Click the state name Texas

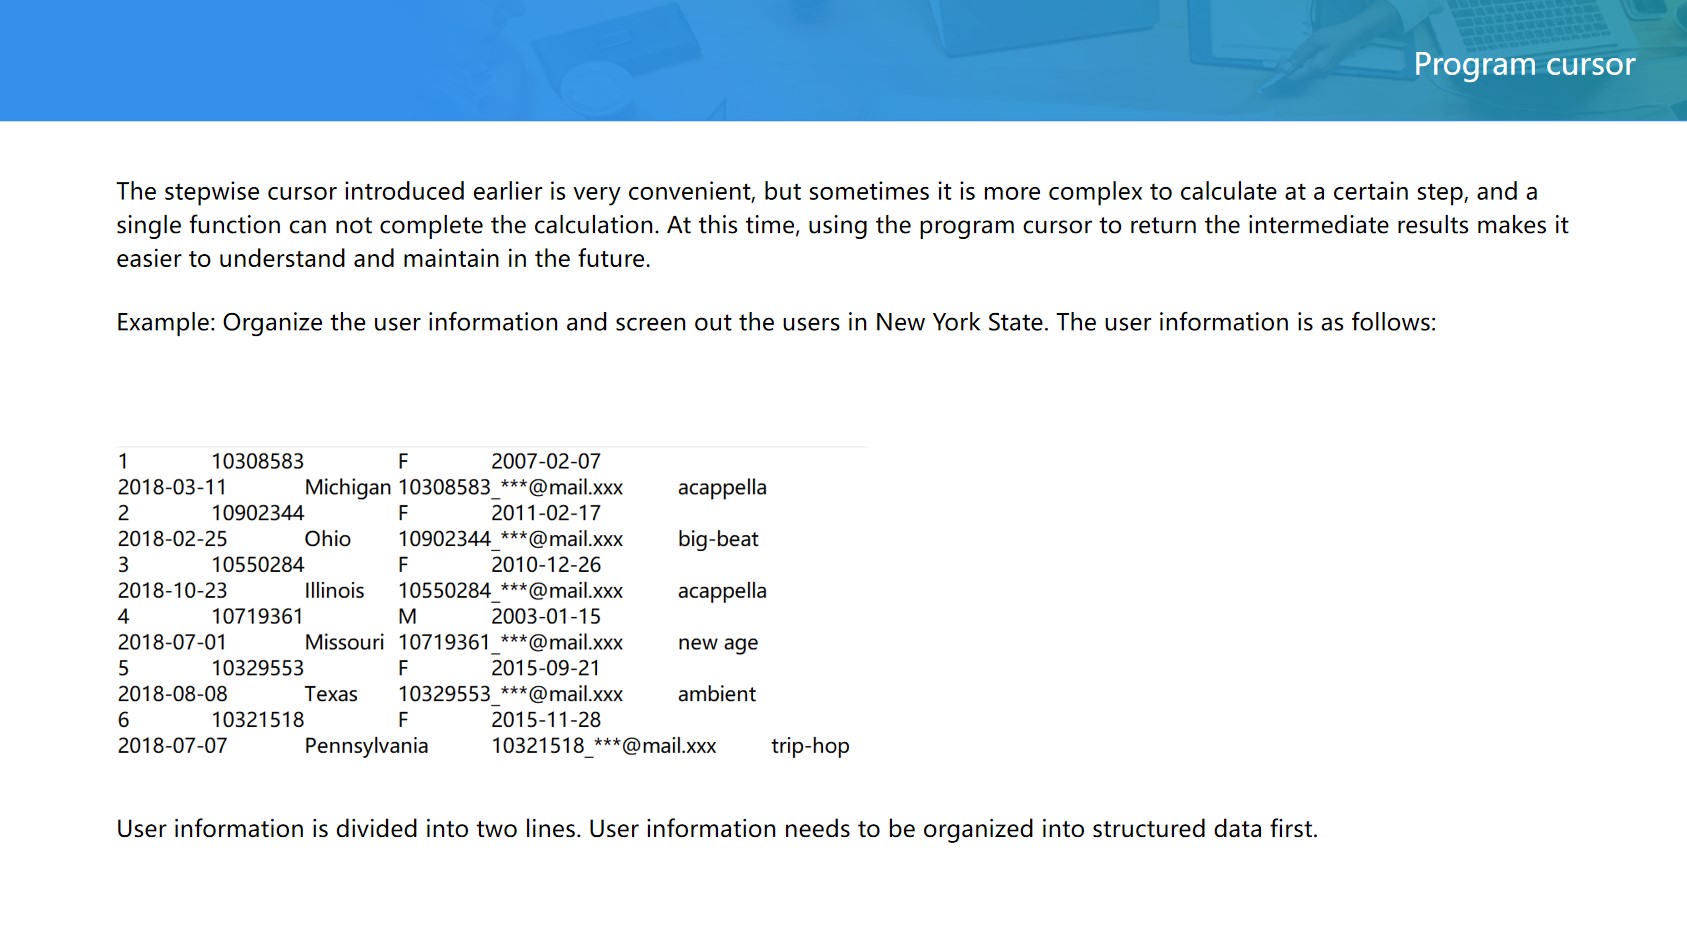pos(330,694)
